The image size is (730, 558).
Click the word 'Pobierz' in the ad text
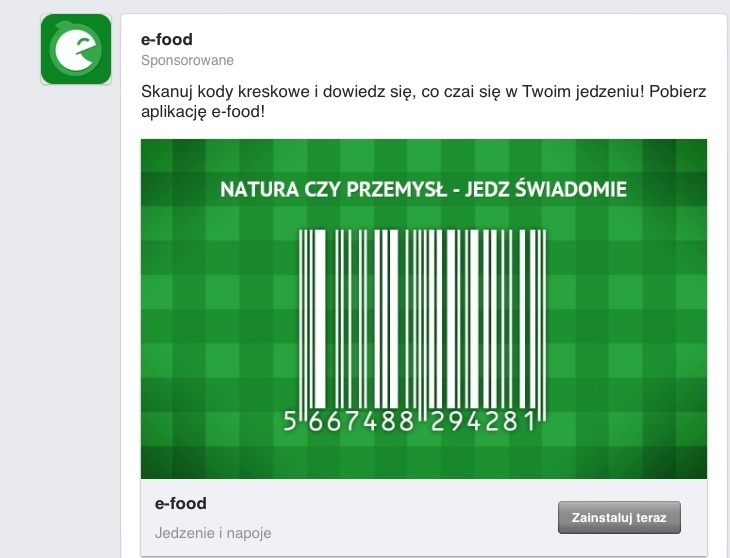(677, 91)
